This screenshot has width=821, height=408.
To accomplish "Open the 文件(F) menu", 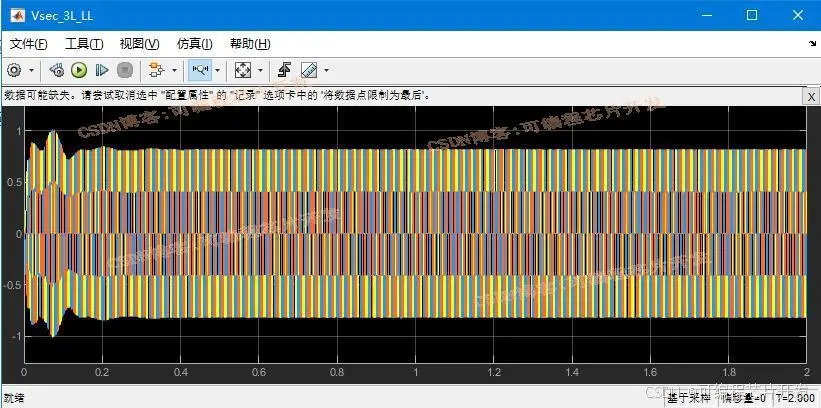I will click(29, 44).
